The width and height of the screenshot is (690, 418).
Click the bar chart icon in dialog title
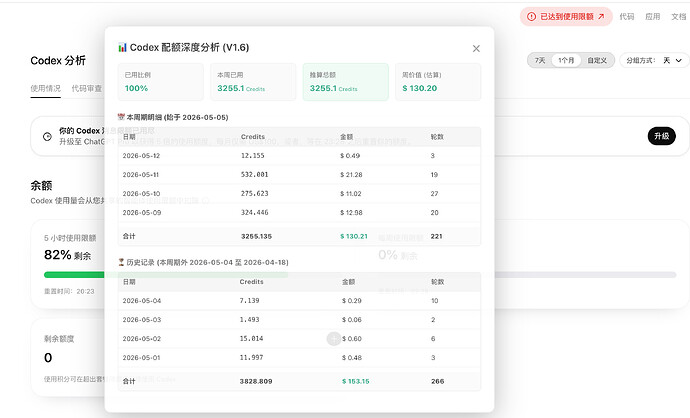[122, 47]
